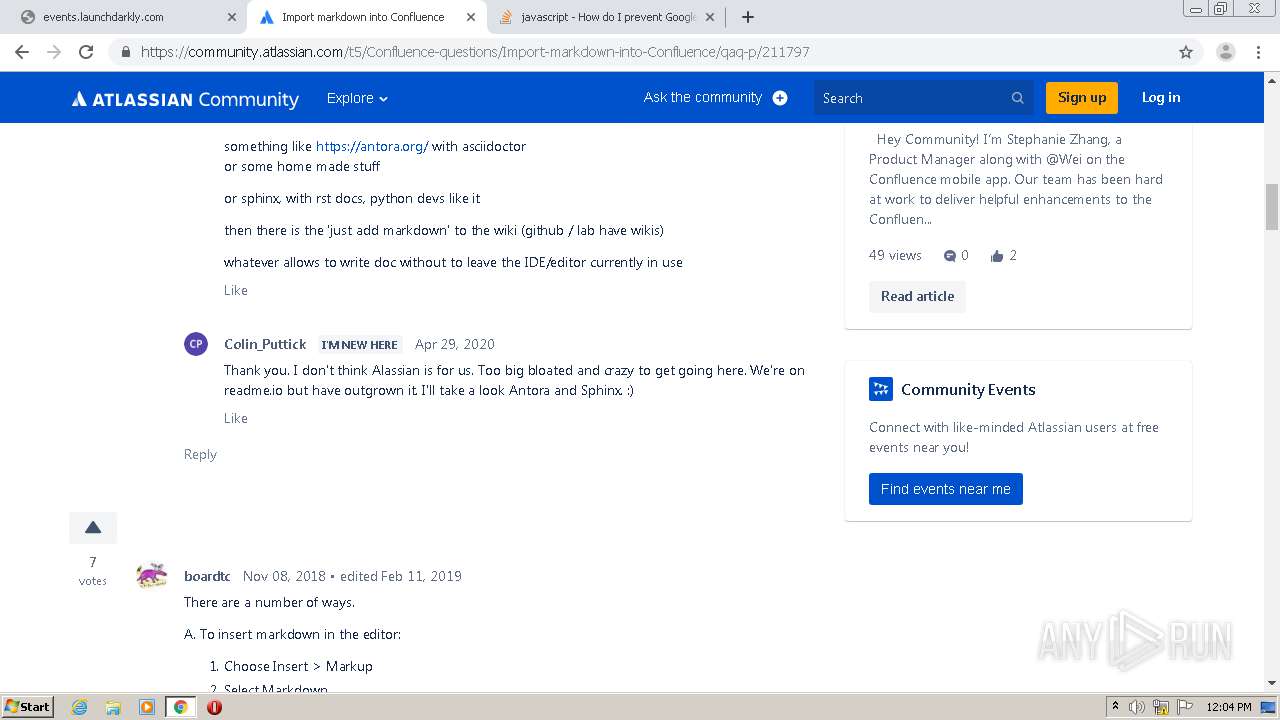This screenshot has width=1280, height=720.
Task: Open boardtc's user profile link
Action: [x=207, y=576]
